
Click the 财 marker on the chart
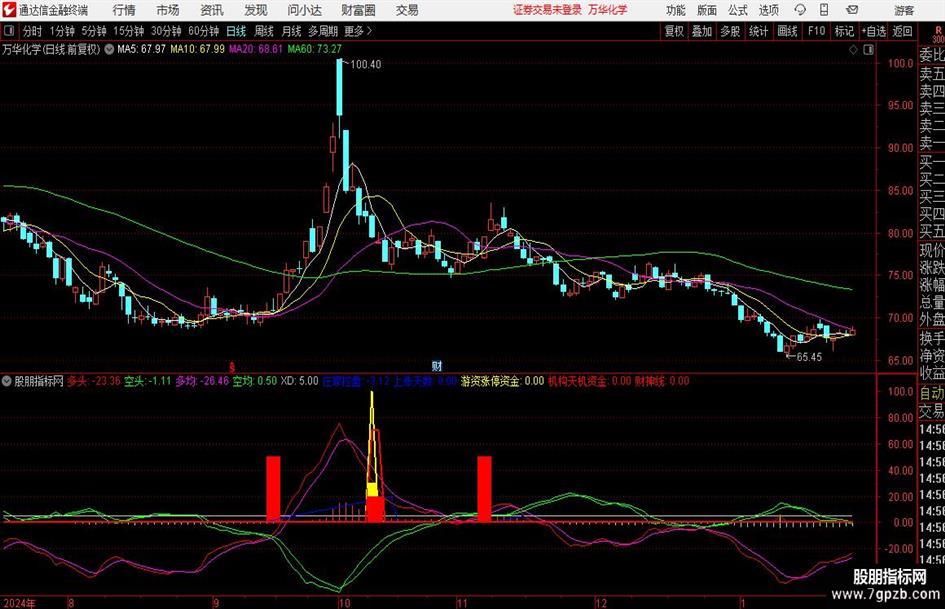click(x=436, y=365)
